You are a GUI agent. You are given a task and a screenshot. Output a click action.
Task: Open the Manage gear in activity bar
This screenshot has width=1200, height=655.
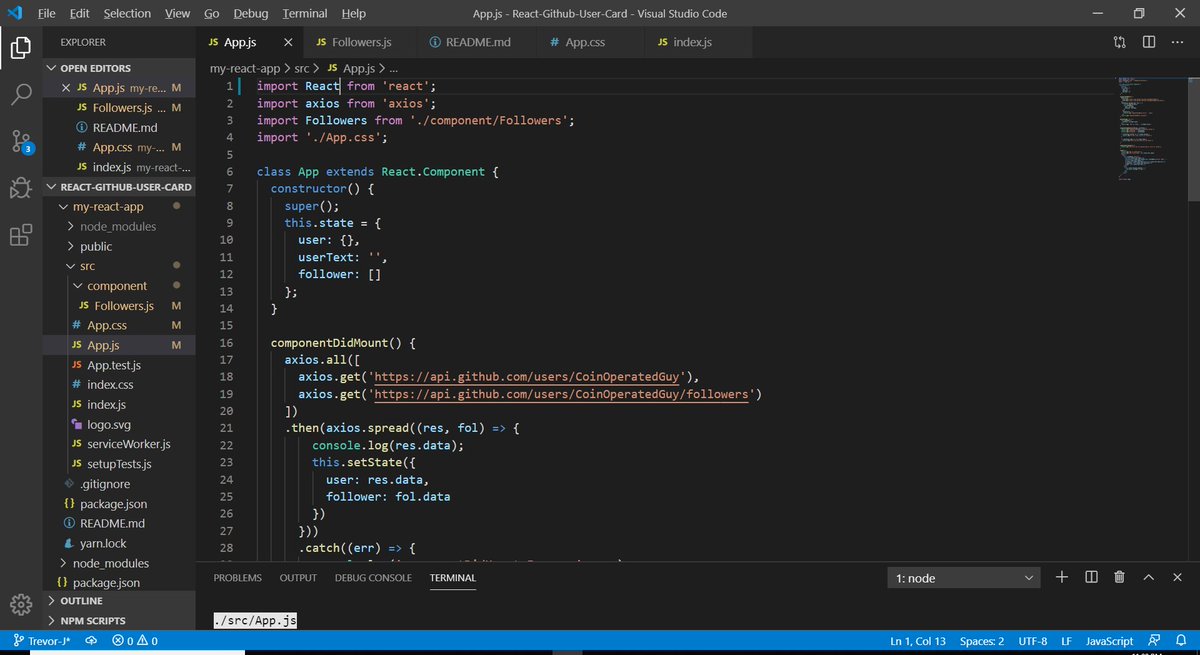pos(20,605)
